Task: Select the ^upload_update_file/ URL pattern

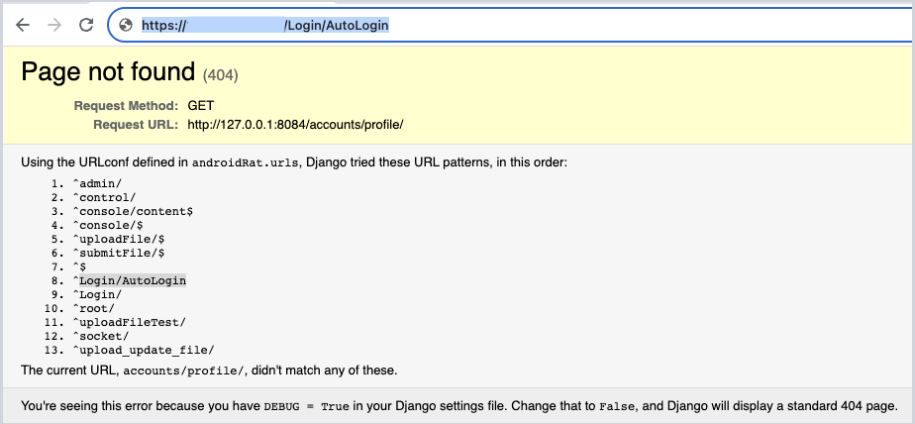Action: point(142,350)
